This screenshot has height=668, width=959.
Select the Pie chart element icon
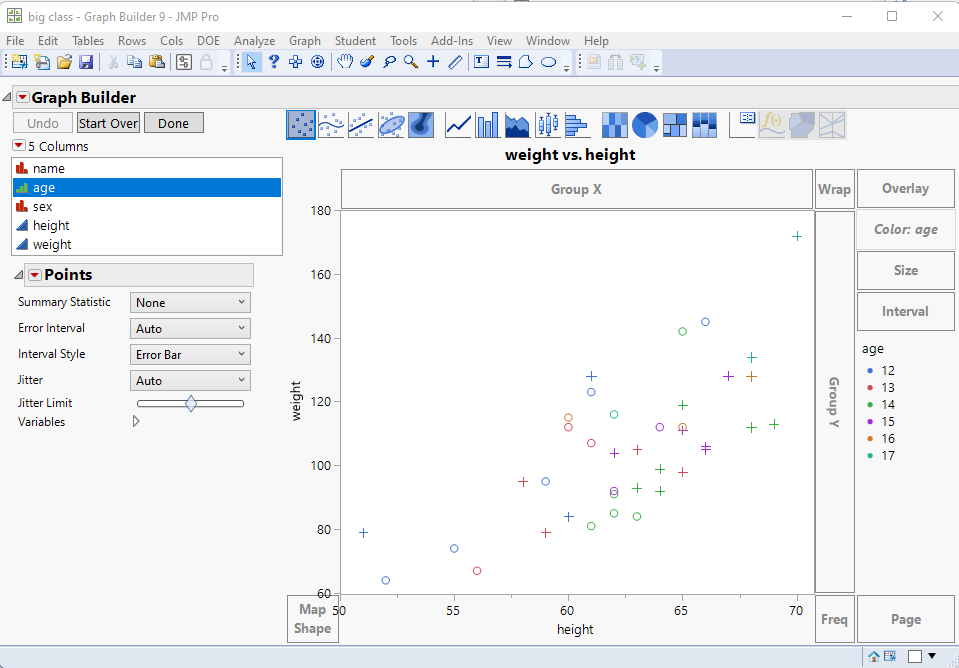pyautogui.click(x=646, y=125)
